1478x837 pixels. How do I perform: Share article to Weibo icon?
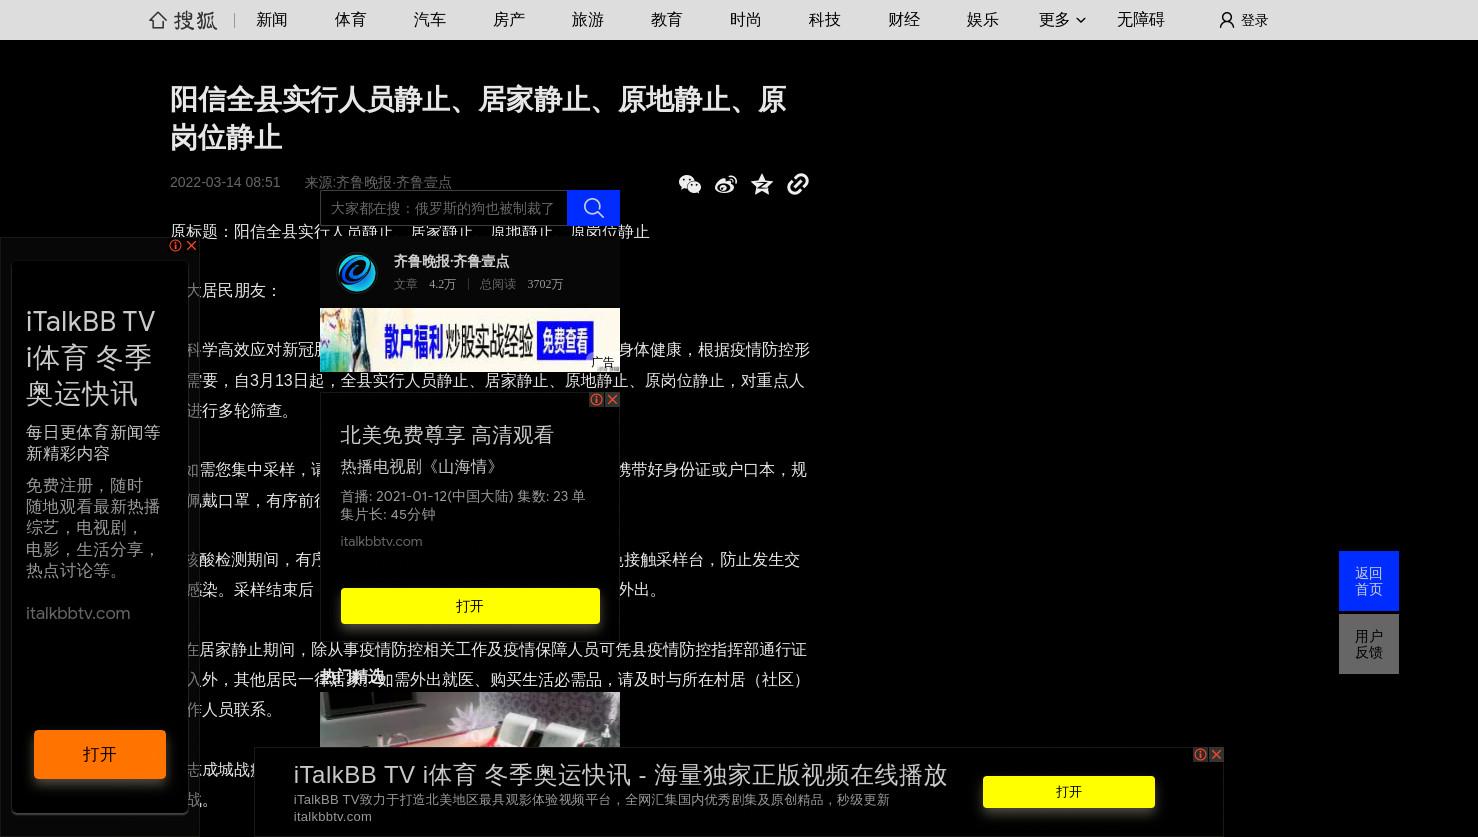pos(726,184)
